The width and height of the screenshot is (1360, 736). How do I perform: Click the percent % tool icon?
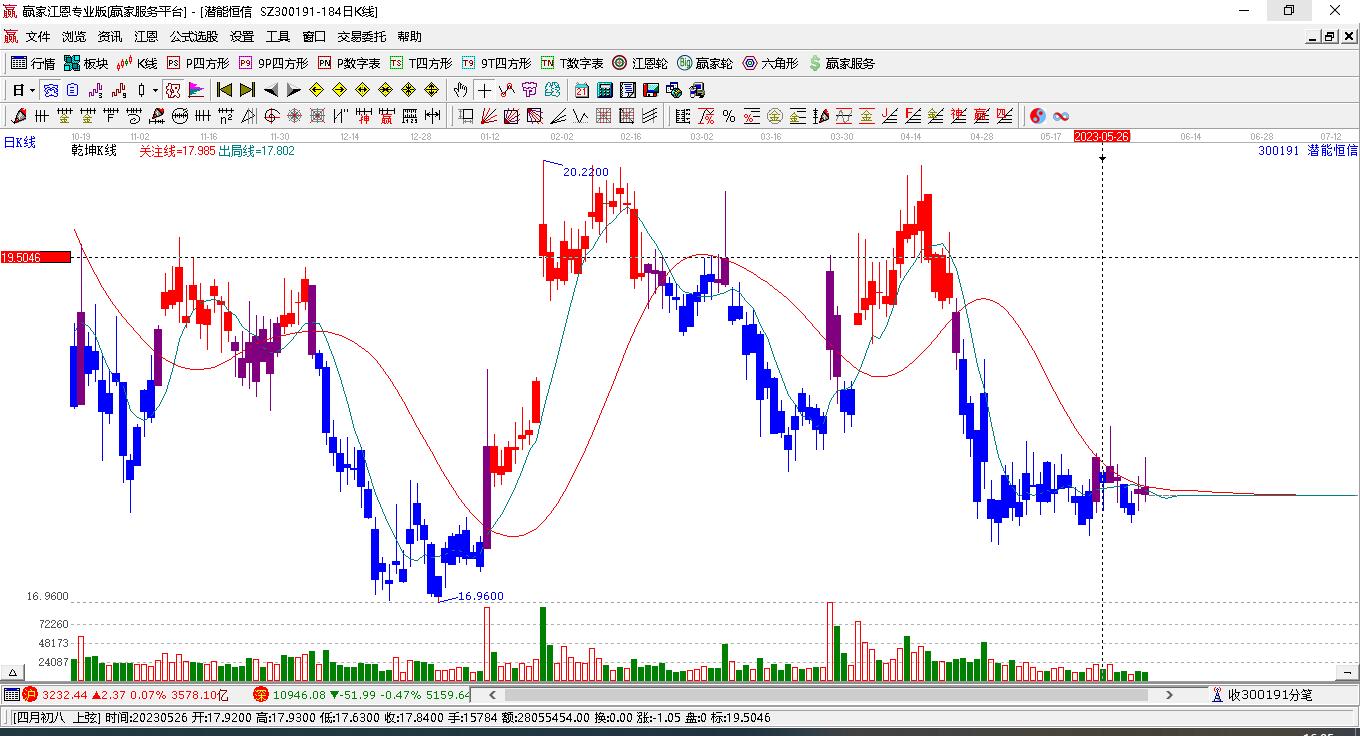tap(729, 116)
